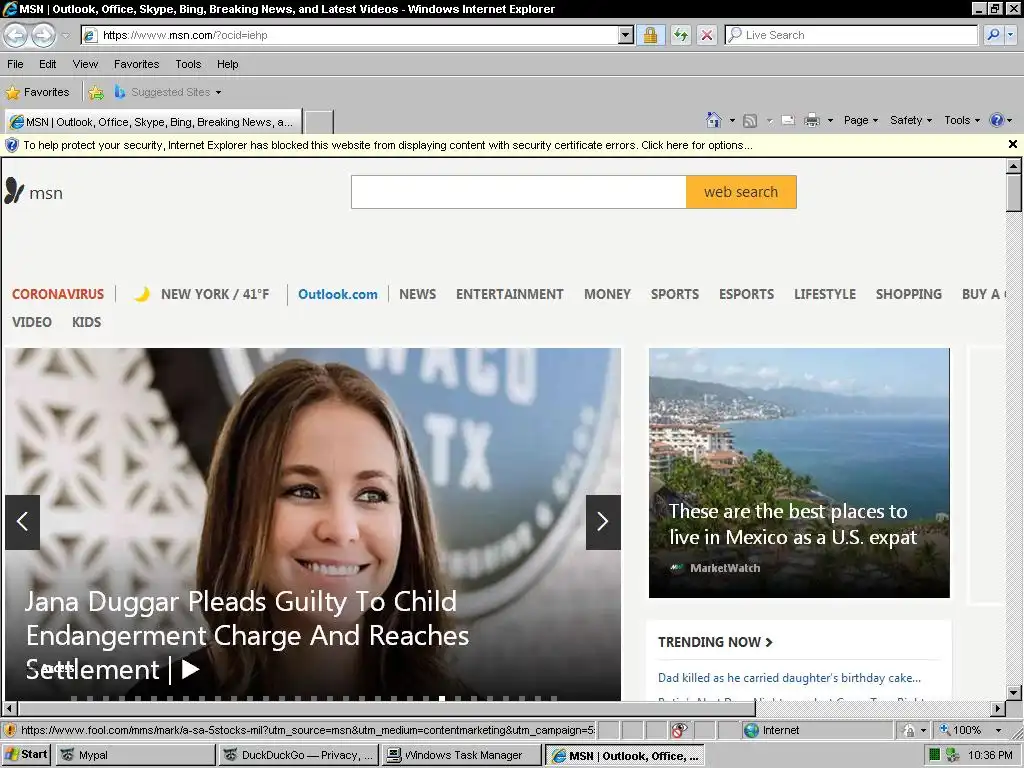Click in the MSN web search field
Screen dimensions: 1024x768
click(x=519, y=192)
